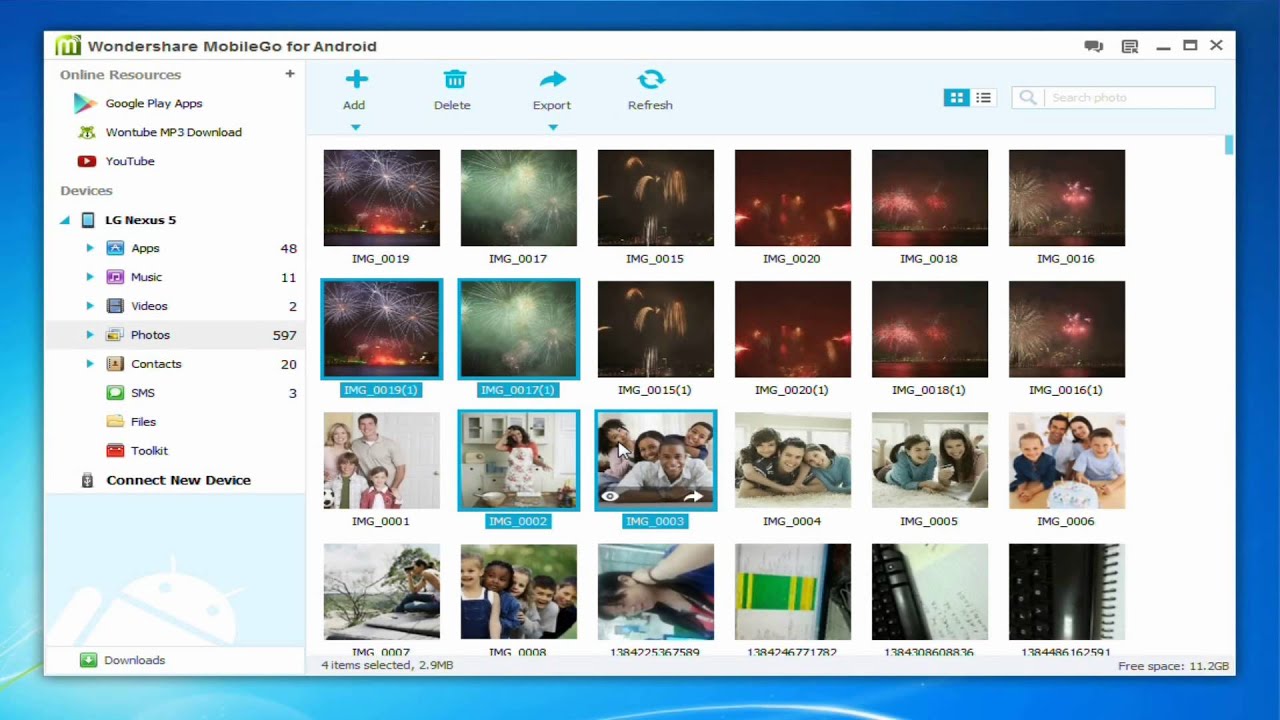1280x720 pixels.
Task: Click the YouTube icon
Action: (x=87, y=161)
